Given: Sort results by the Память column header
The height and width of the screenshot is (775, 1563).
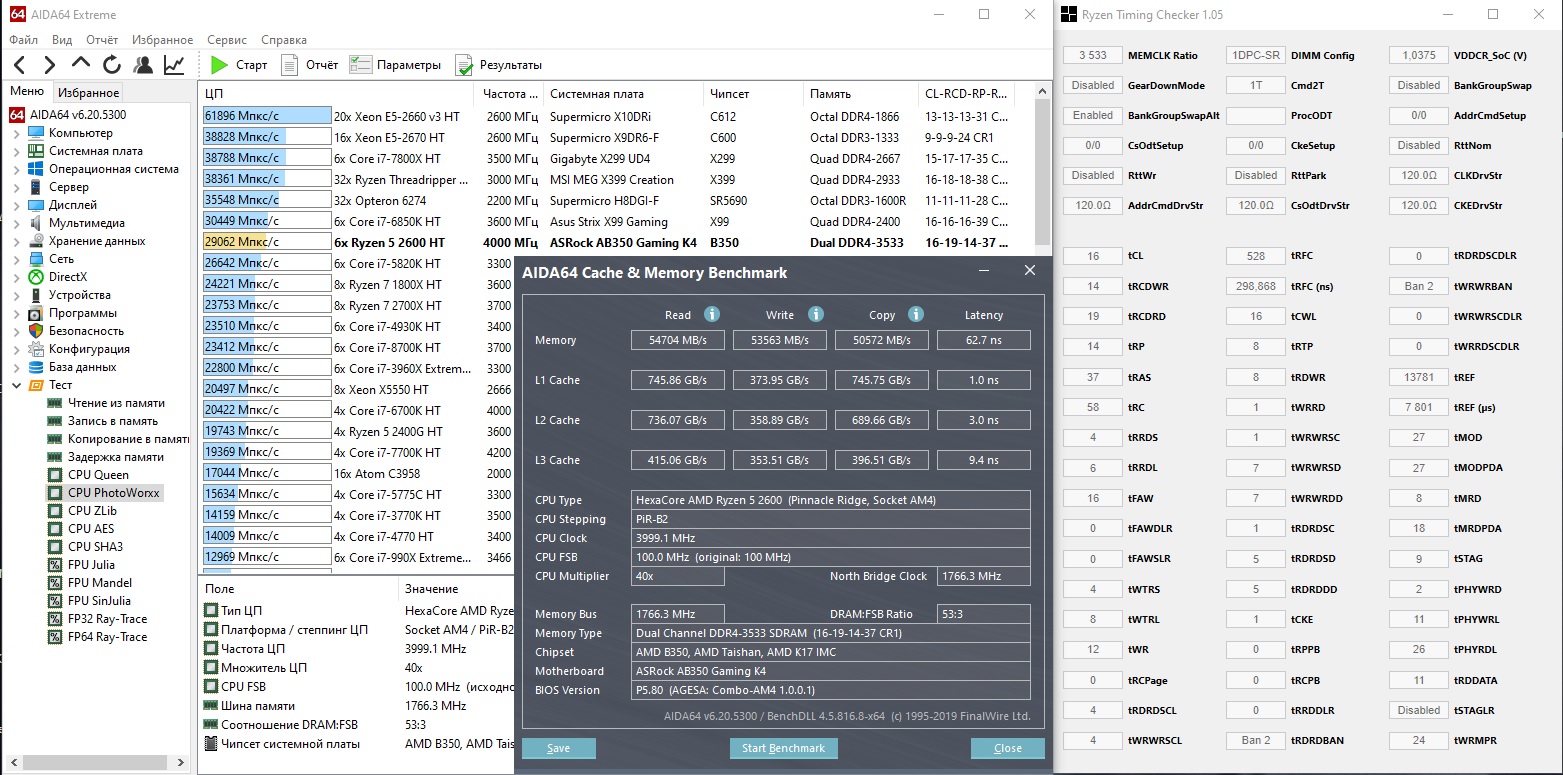Looking at the screenshot, I should (x=862, y=94).
